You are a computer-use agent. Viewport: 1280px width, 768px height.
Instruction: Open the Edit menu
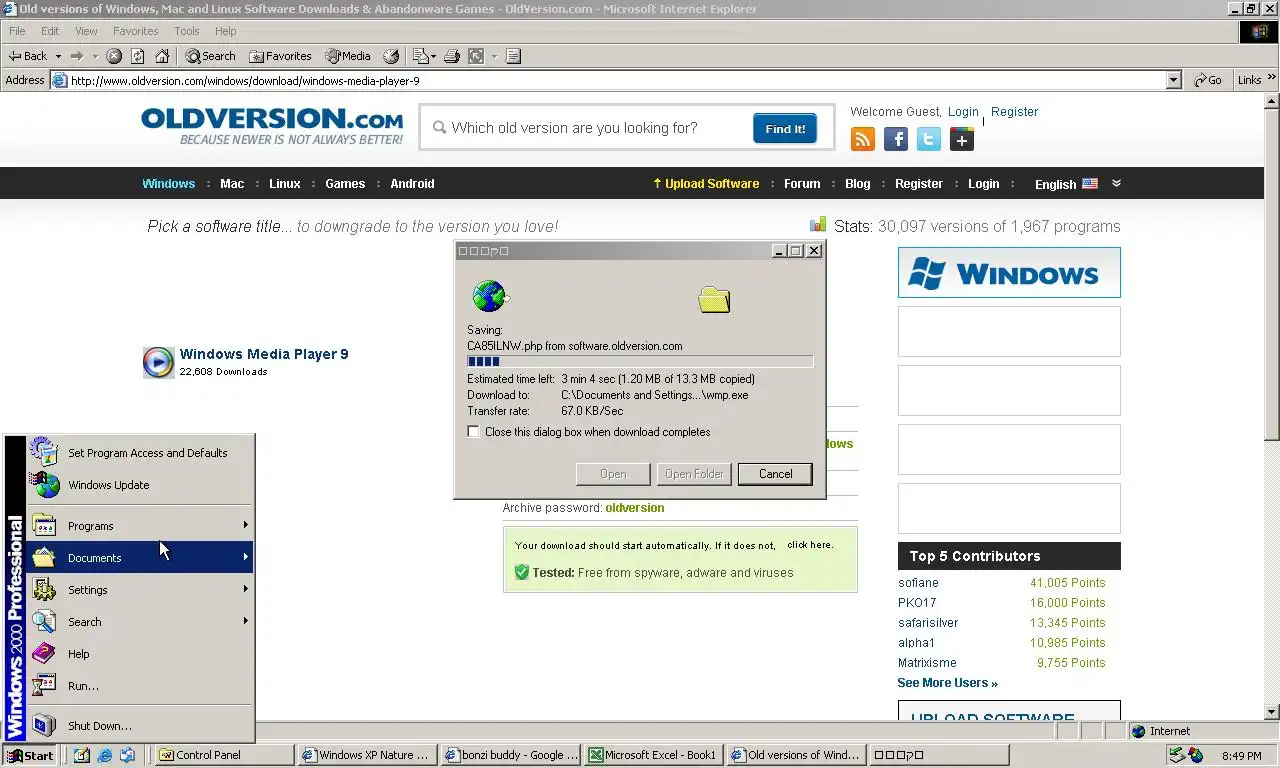(x=50, y=31)
